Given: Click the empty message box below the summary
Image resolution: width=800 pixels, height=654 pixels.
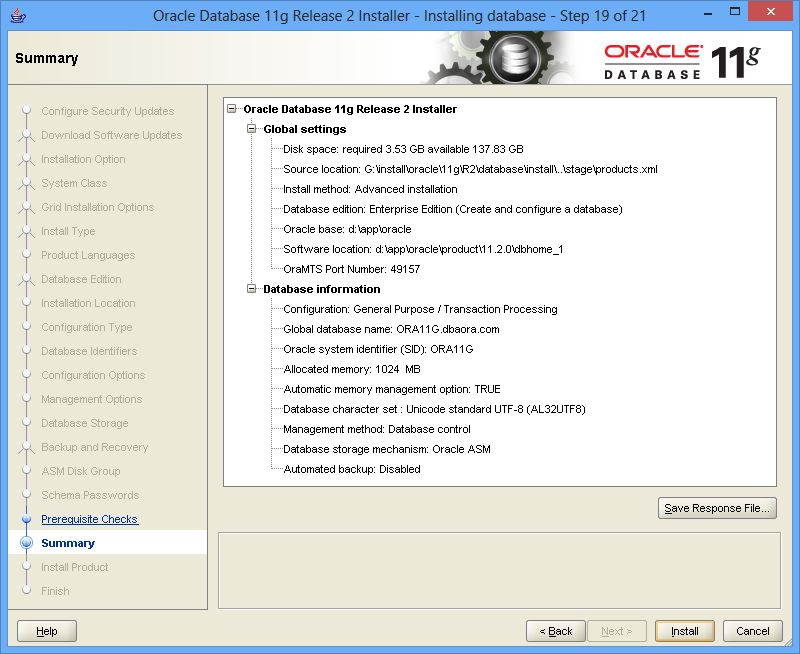Looking at the screenshot, I should pos(499,570).
